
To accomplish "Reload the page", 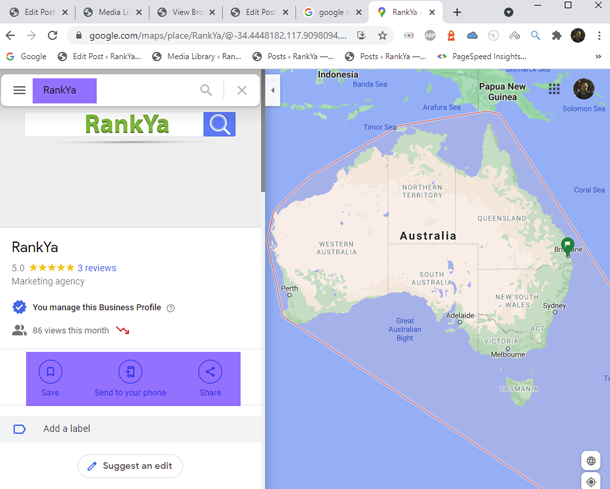I will pos(53,36).
